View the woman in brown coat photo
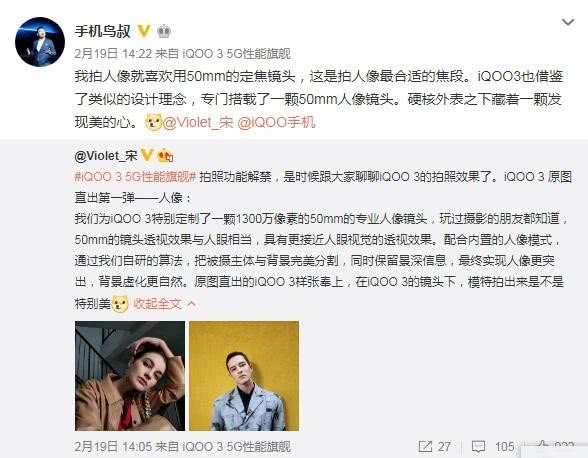588x458 pixels. coord(130,376)
